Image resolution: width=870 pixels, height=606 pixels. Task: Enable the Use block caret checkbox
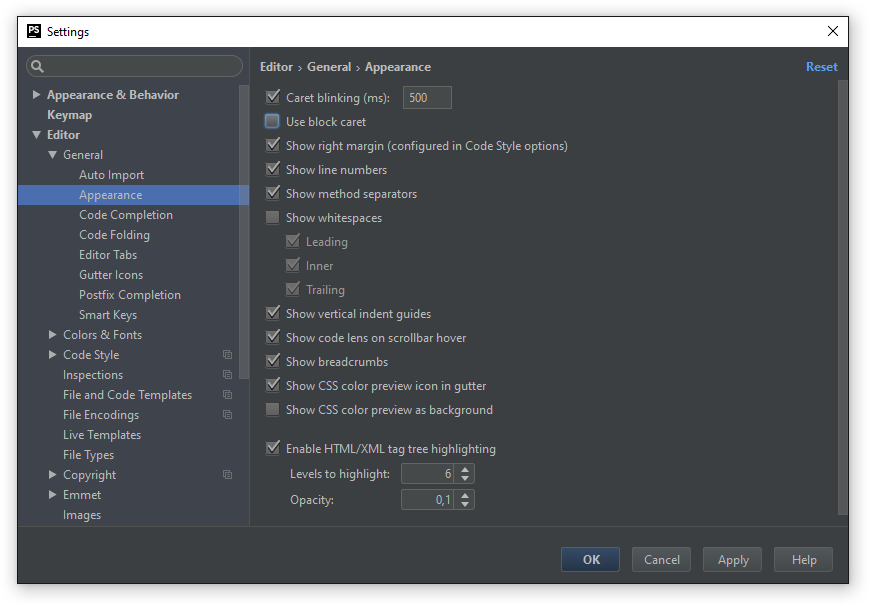[x=272, y=122]
